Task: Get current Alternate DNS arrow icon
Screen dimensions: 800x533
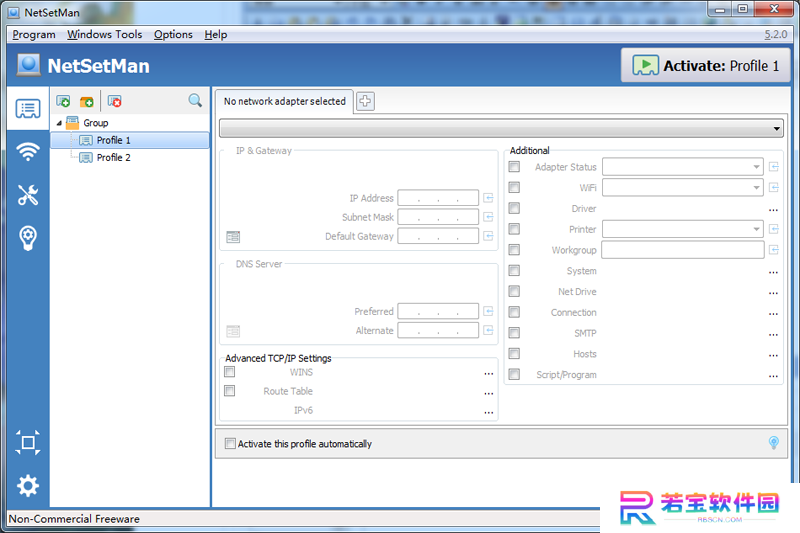Action: 488,330
